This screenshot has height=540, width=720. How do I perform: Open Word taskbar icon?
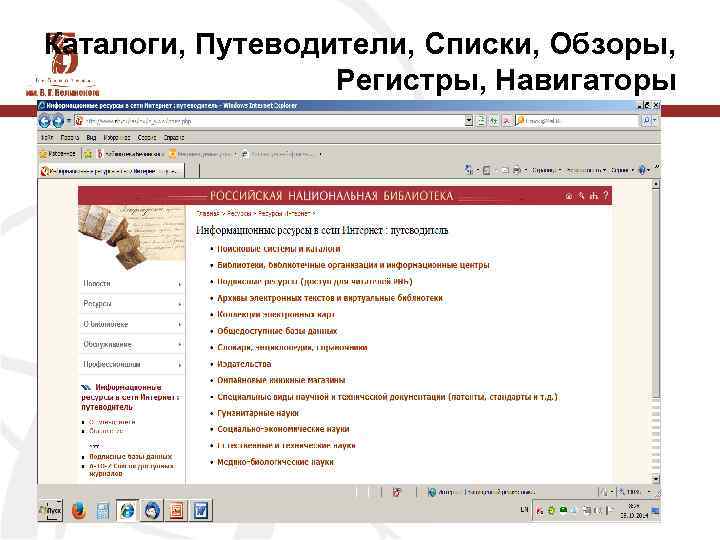(201, 511)
